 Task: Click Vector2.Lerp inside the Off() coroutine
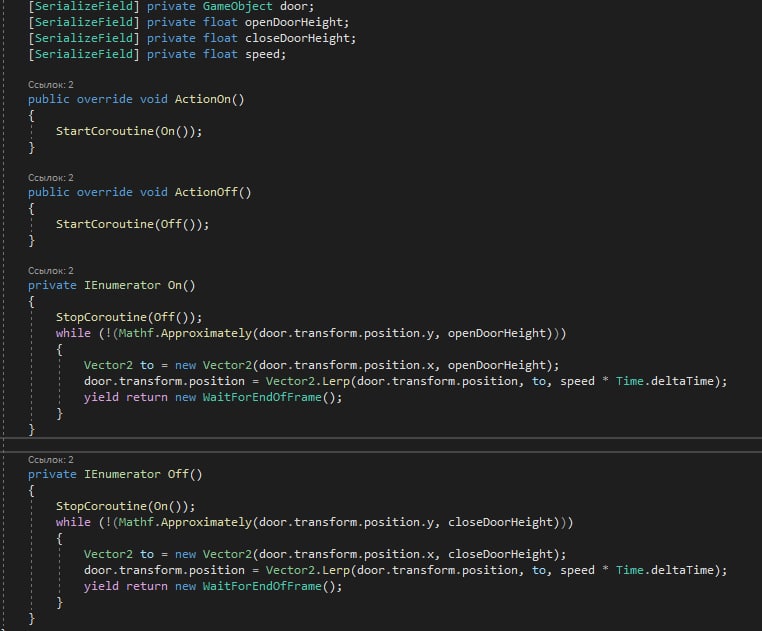tap(307, 570)
